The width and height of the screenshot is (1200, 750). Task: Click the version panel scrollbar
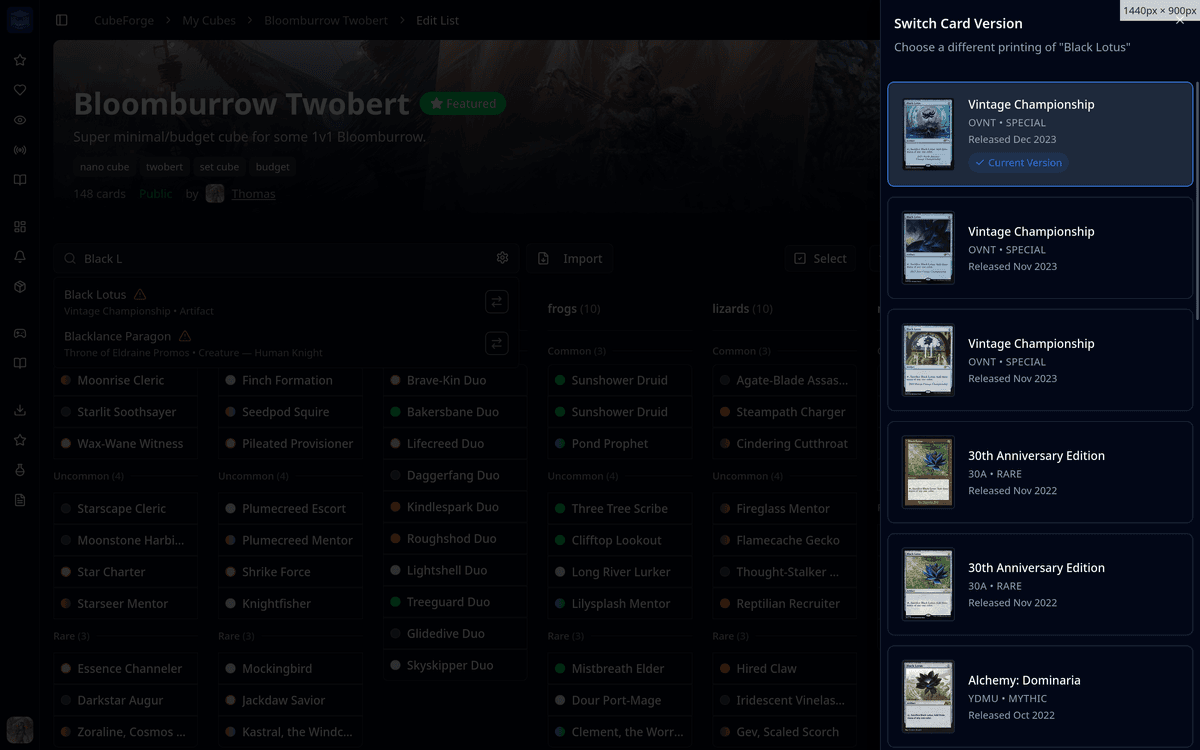click(x=1196, y=200)
